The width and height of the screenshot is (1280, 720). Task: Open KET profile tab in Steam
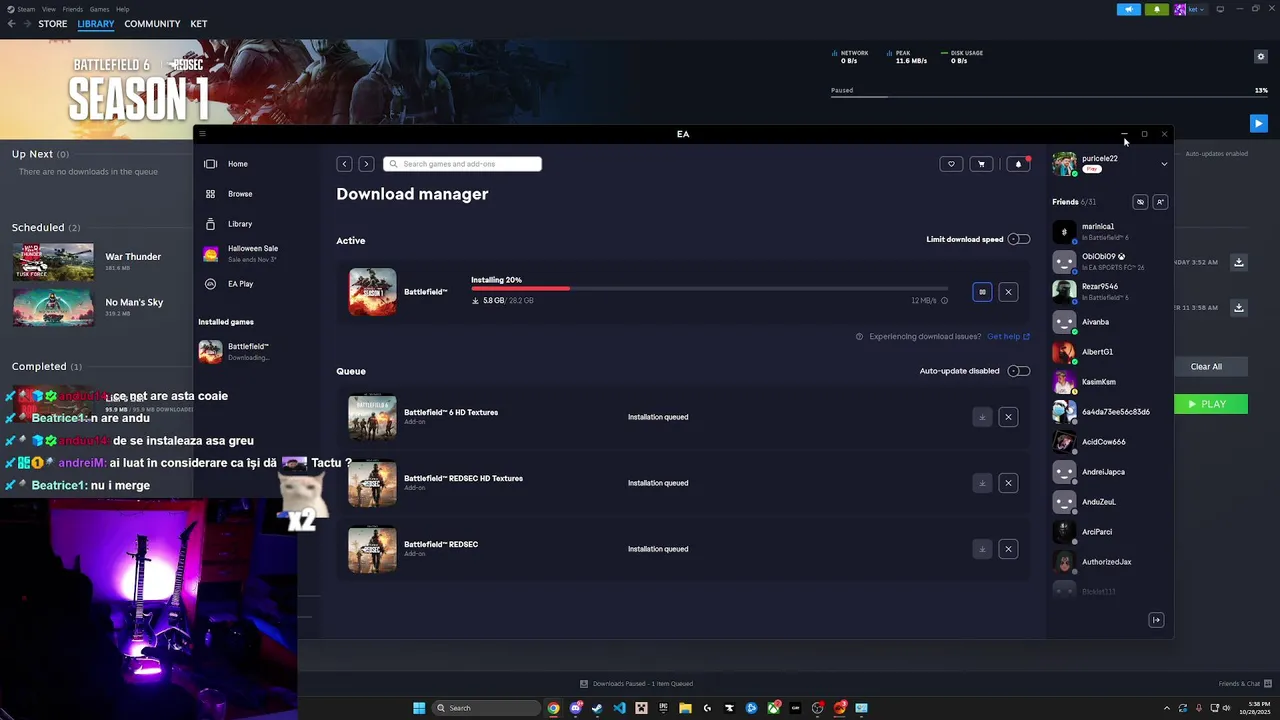point(199,24)
